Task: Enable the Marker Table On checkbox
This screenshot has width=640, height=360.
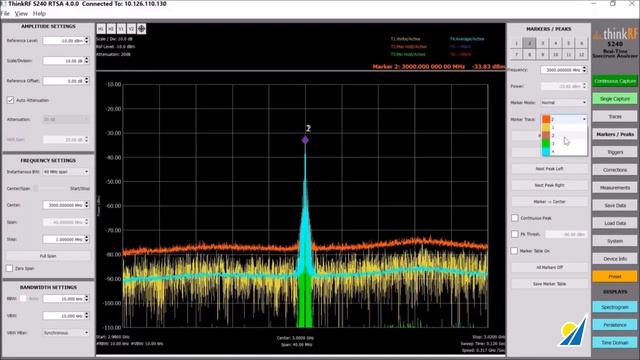Action: tap(515, 251)
